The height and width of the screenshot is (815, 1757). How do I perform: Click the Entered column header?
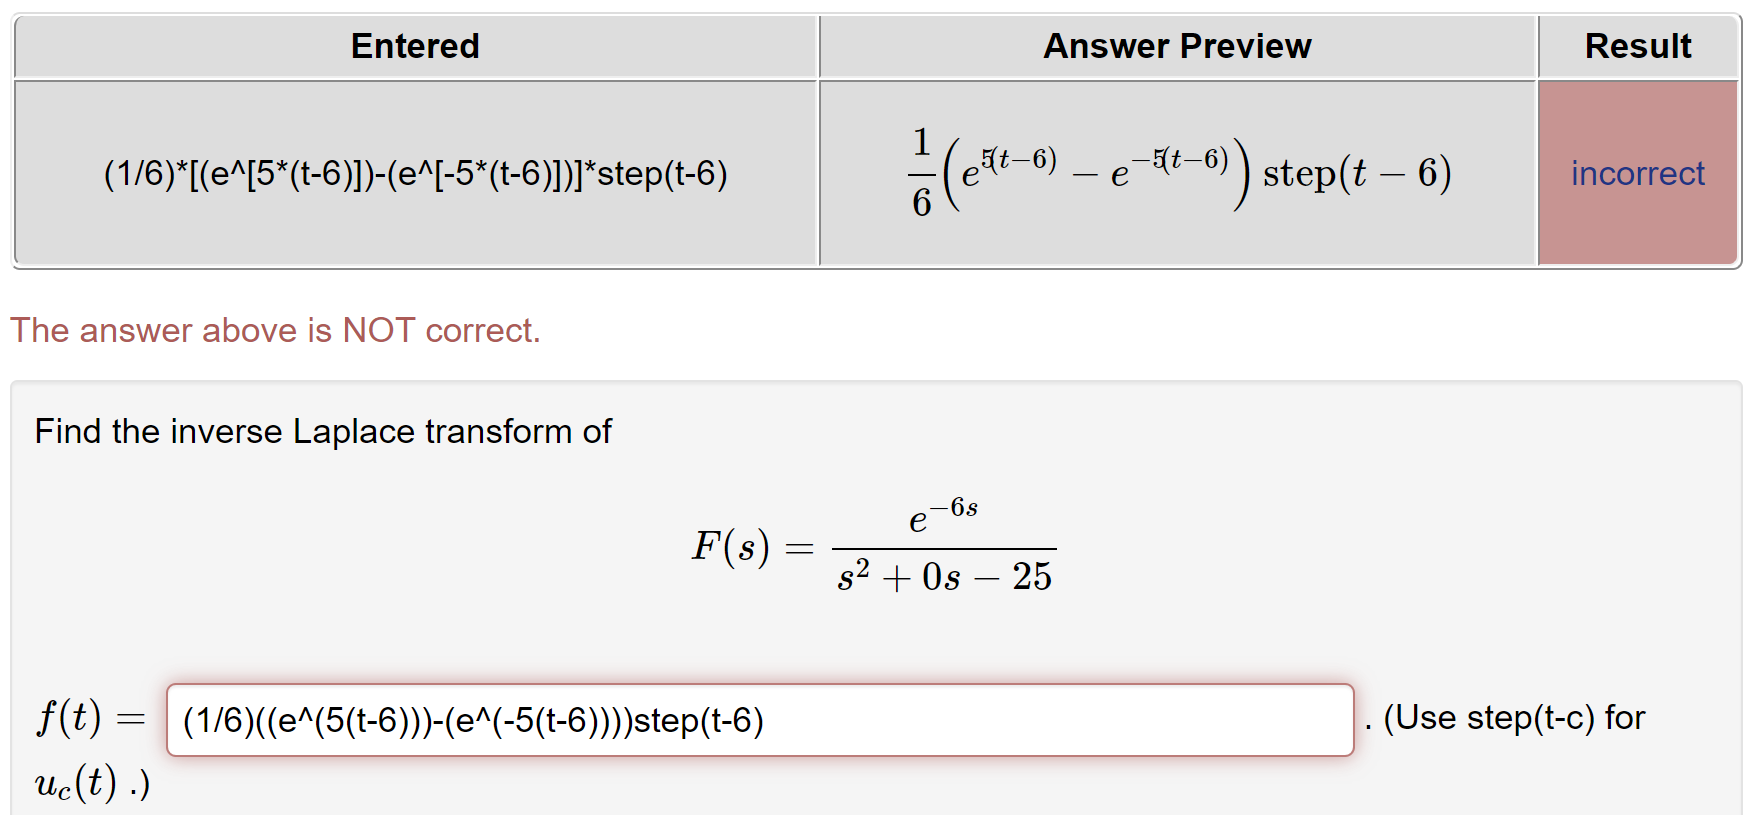(414, 45)
